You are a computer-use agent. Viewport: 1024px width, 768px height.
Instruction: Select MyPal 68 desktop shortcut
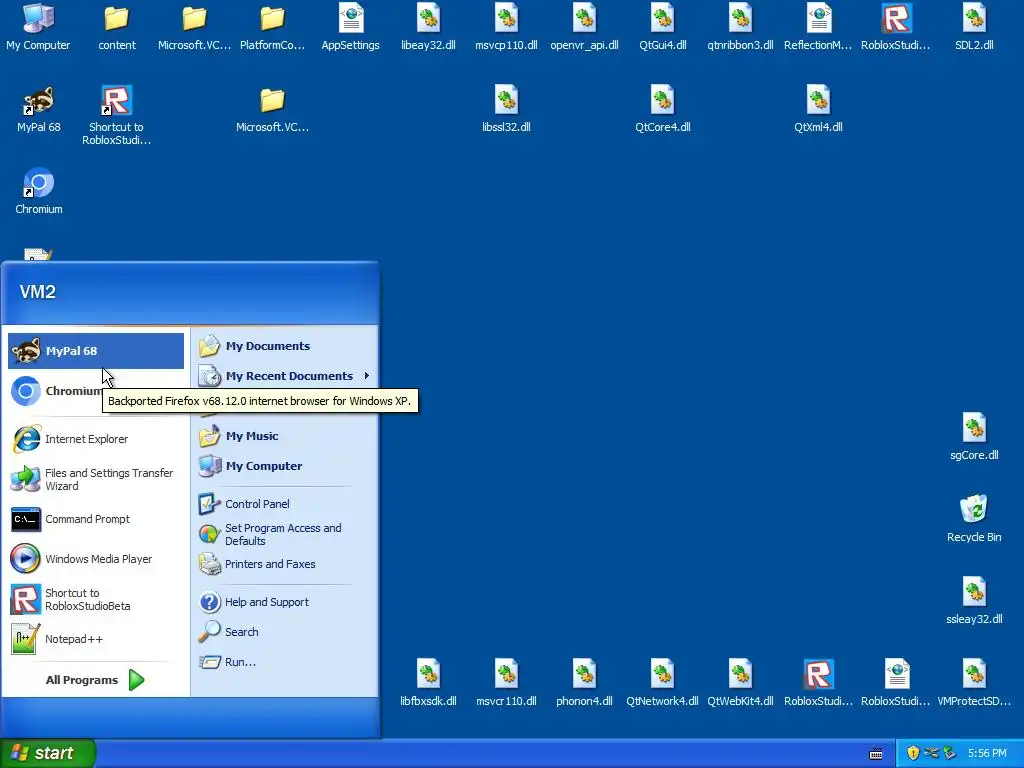coord(39,108)
